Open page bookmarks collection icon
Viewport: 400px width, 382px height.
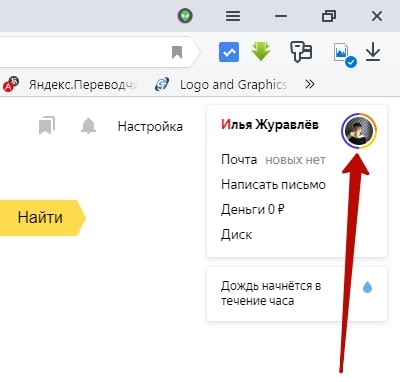(x=47, y=125)
